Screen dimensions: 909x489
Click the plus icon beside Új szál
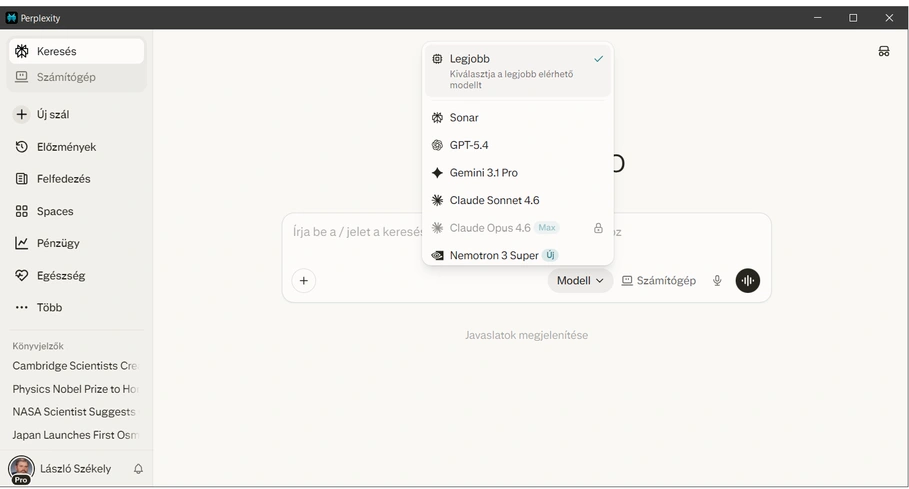pyautogui.click(x=21, y=114)
